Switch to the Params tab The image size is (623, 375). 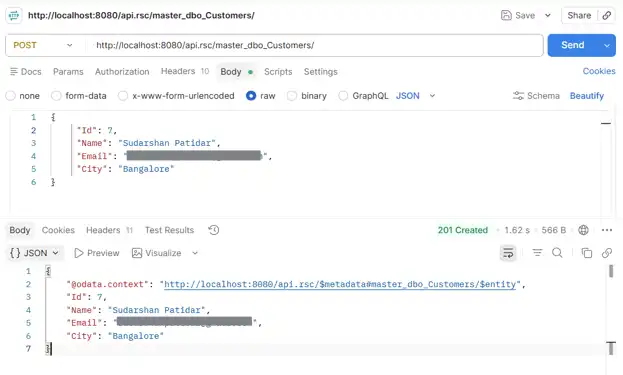point(68,72)
